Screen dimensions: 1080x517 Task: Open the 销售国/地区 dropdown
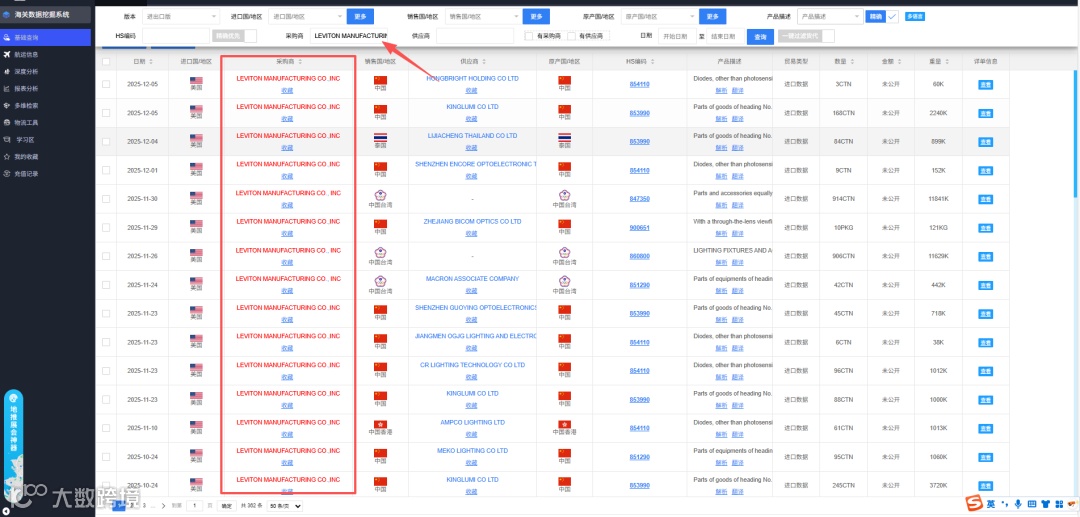coord(483,17)
